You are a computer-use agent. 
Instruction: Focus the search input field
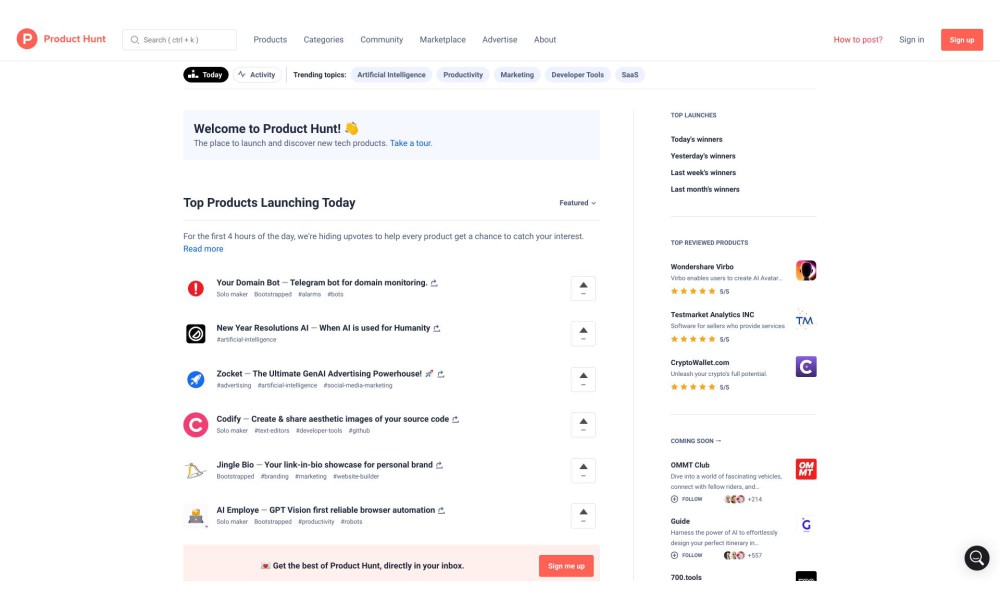click(179, 40)
